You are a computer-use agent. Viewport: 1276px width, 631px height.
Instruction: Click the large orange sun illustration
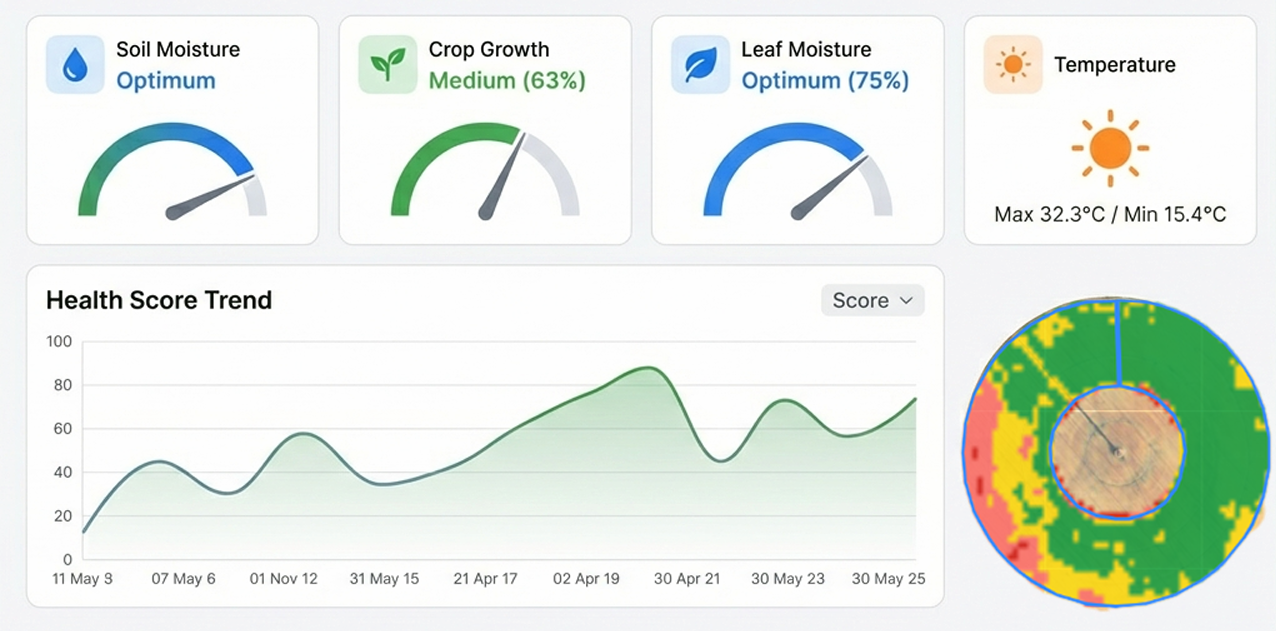[x=1110, y=148]
